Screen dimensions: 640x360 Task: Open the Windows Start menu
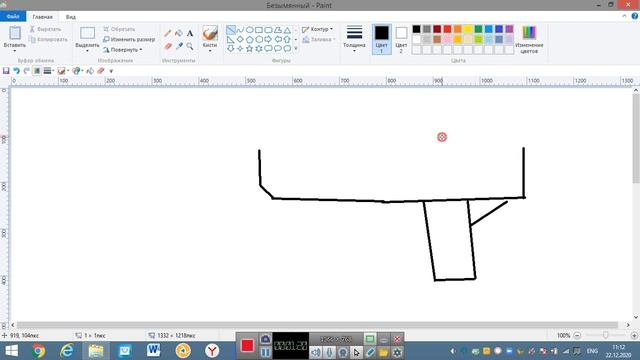[x=11, y=351]
